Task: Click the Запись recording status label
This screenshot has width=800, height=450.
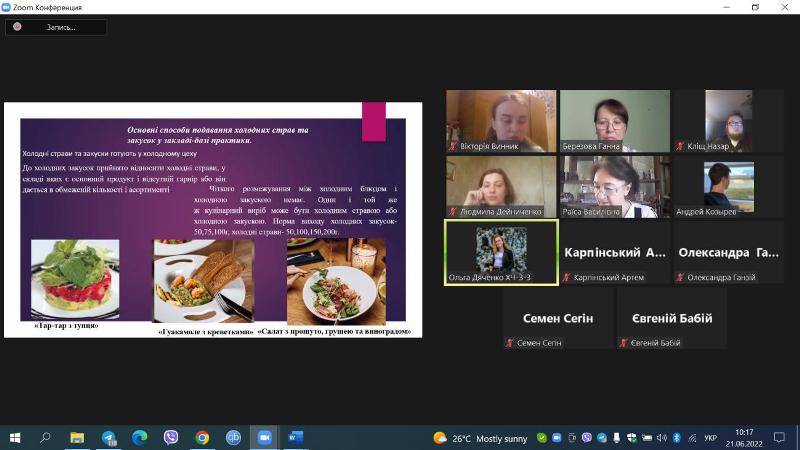Action: [x=61, y=27]
